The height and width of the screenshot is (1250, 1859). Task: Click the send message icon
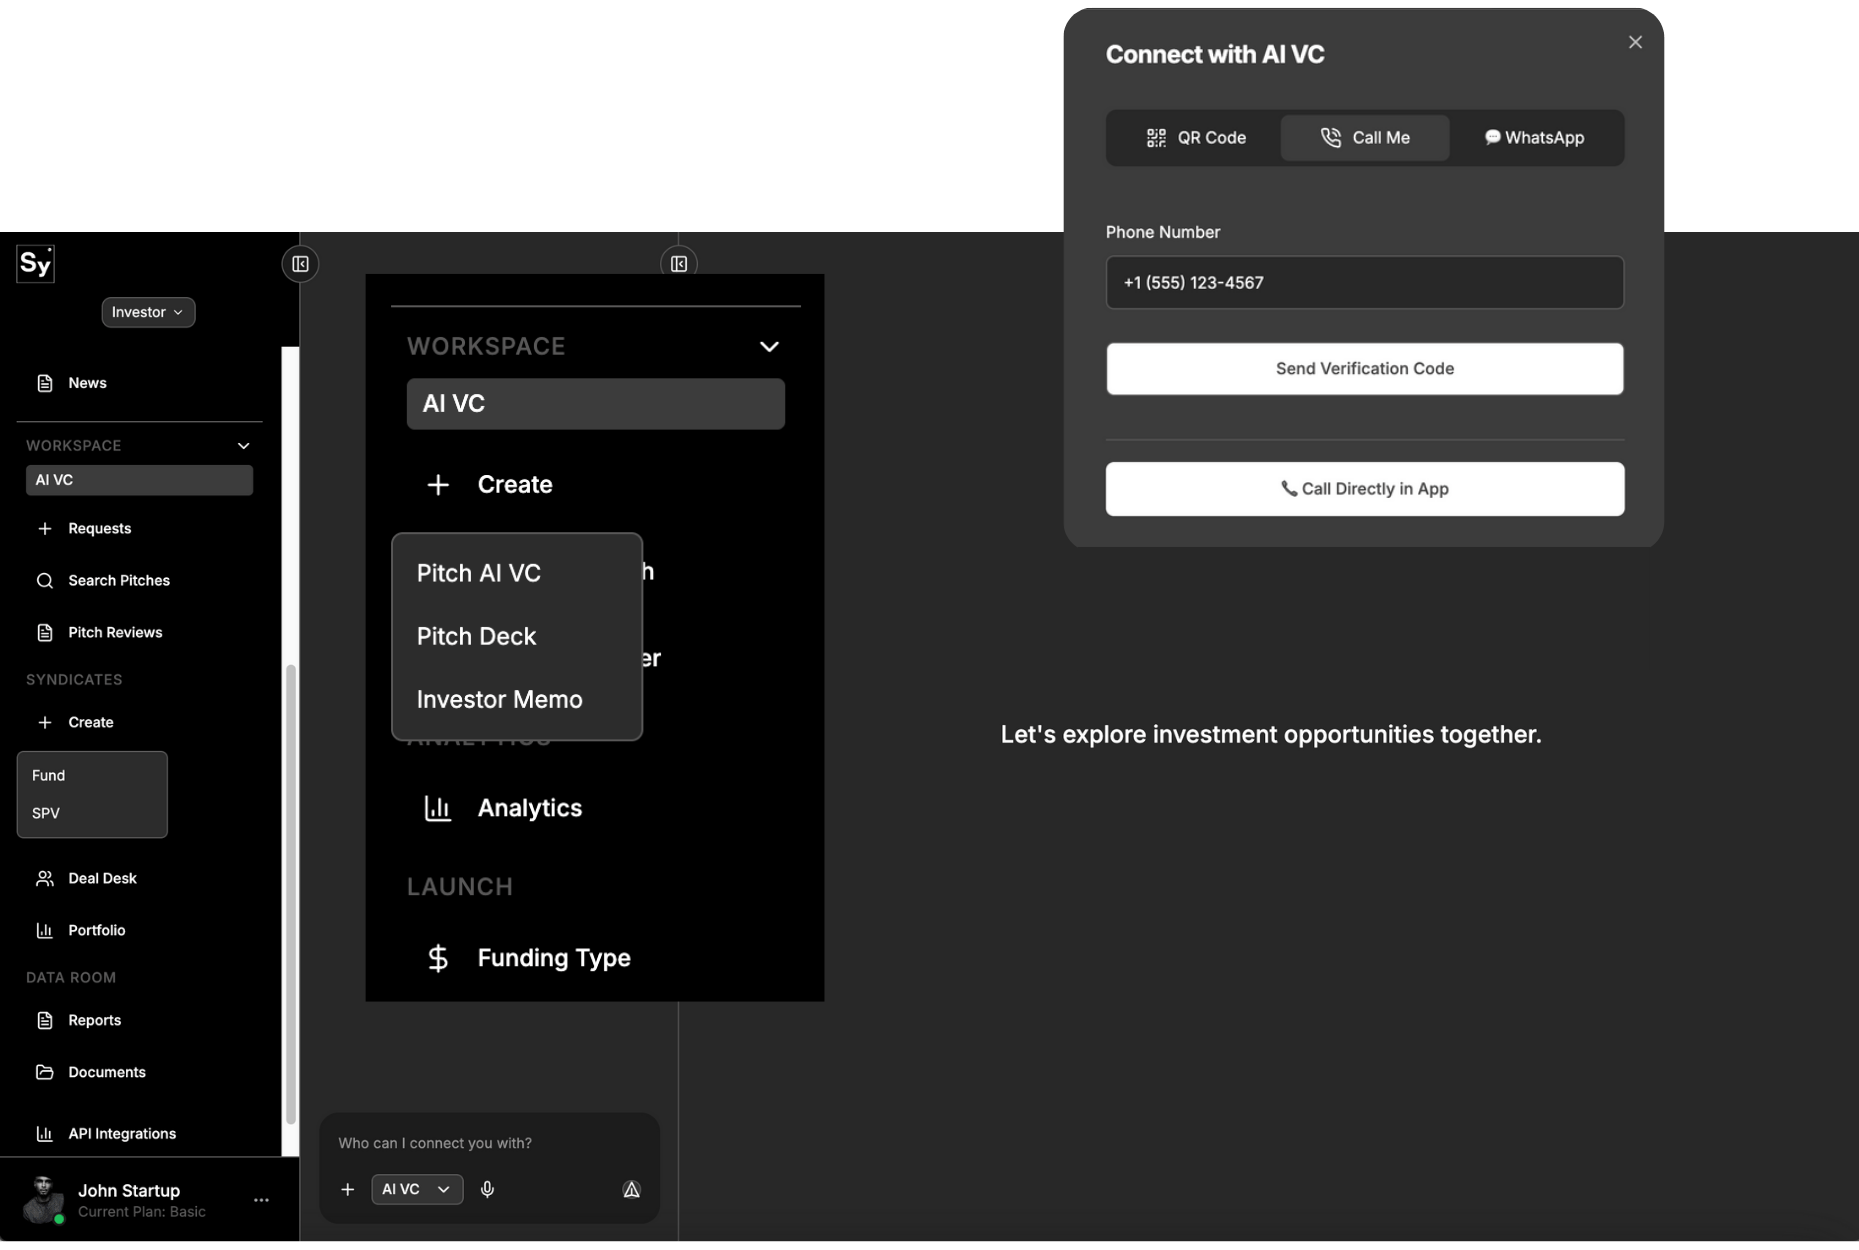632,1189
